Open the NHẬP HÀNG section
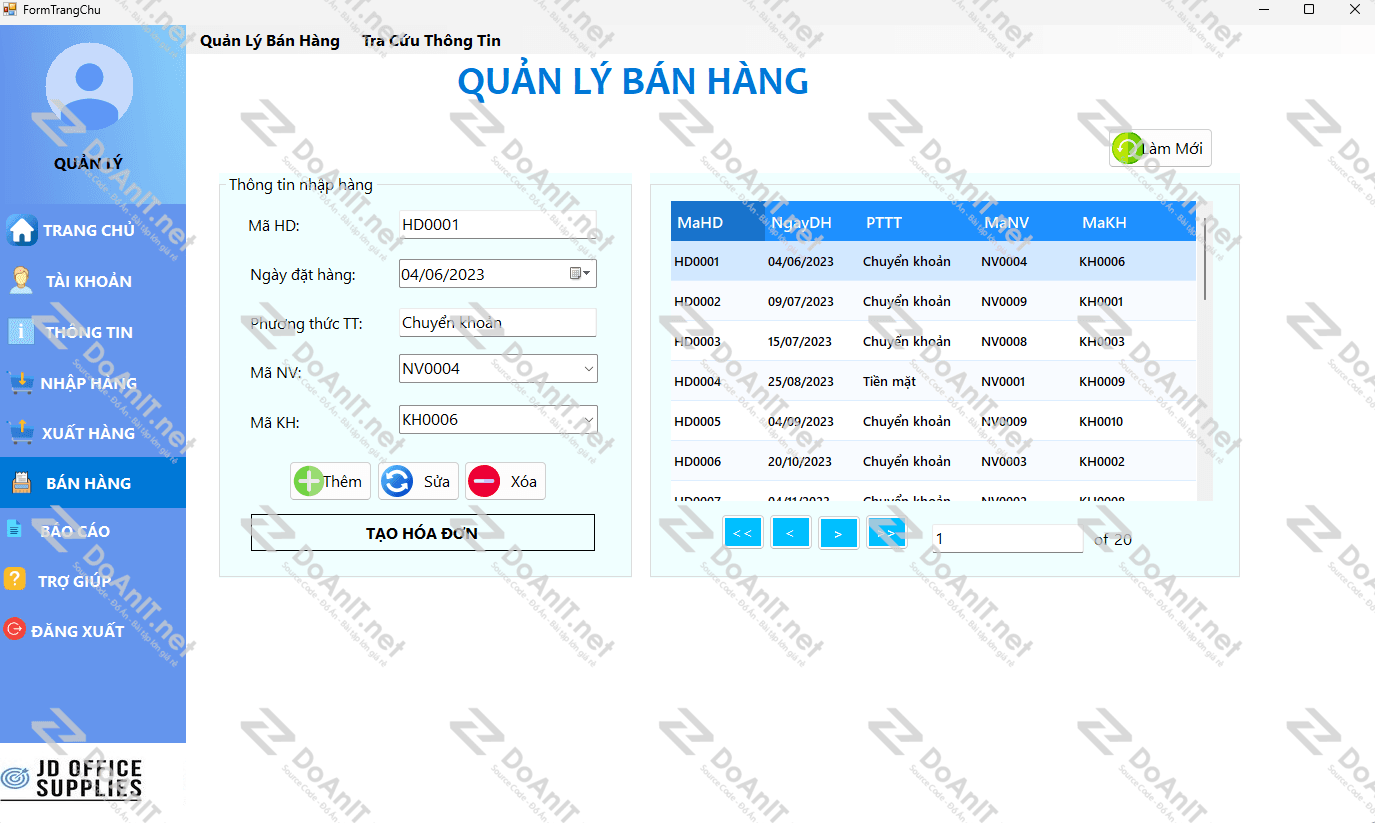This screenshot has width=1375, height=823. (x=93, y=383)
